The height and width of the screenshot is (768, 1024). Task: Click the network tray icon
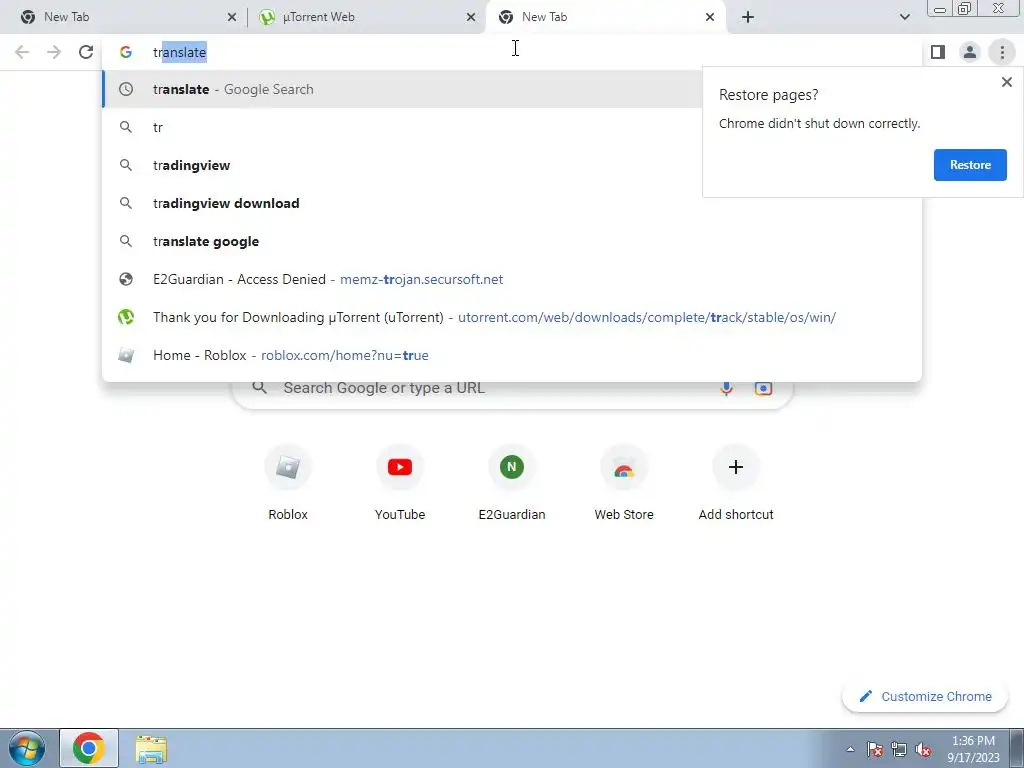899,749
